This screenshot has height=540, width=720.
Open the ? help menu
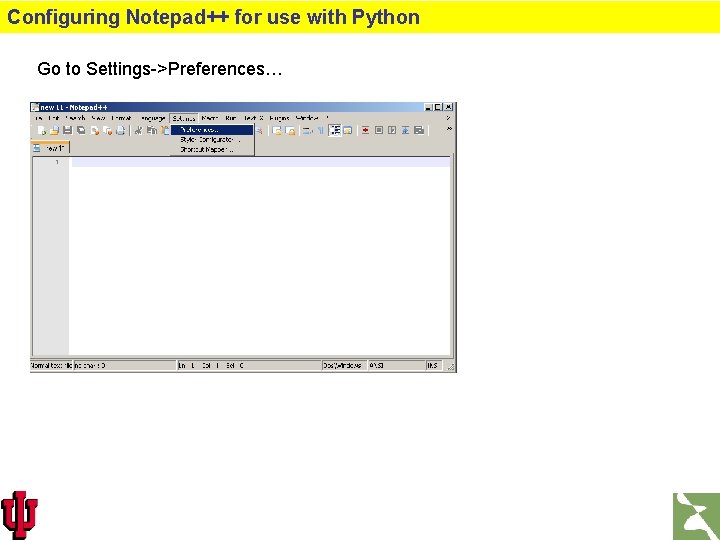pos(327,118)
